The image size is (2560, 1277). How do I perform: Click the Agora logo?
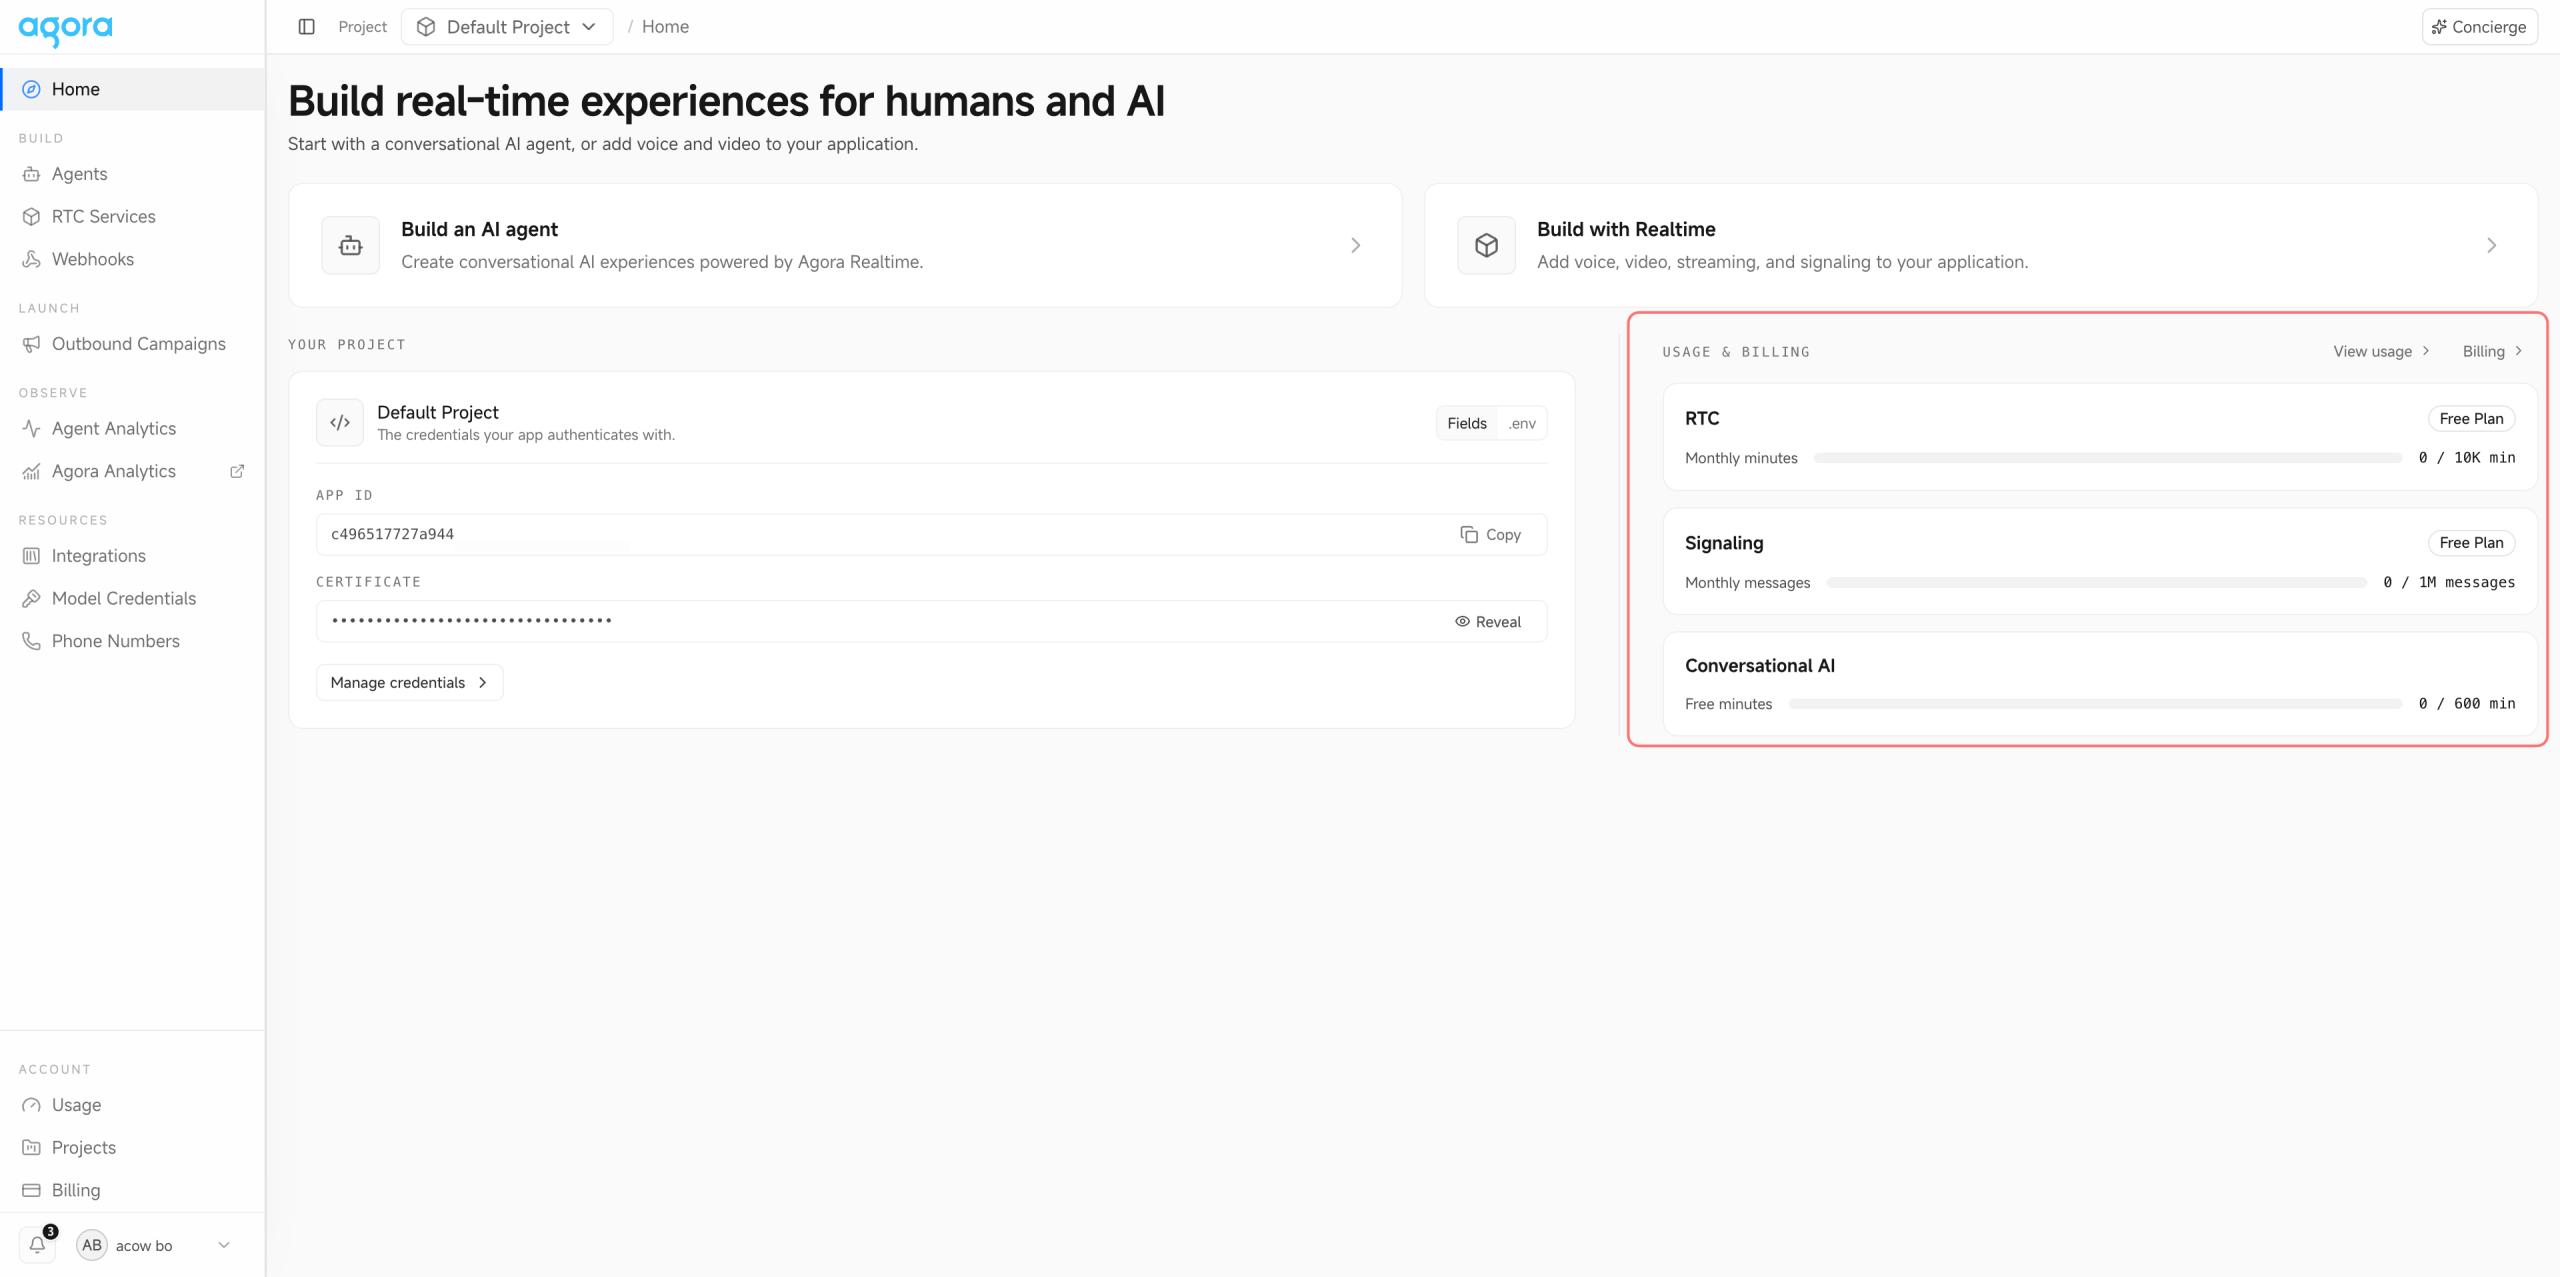point(65,29)
